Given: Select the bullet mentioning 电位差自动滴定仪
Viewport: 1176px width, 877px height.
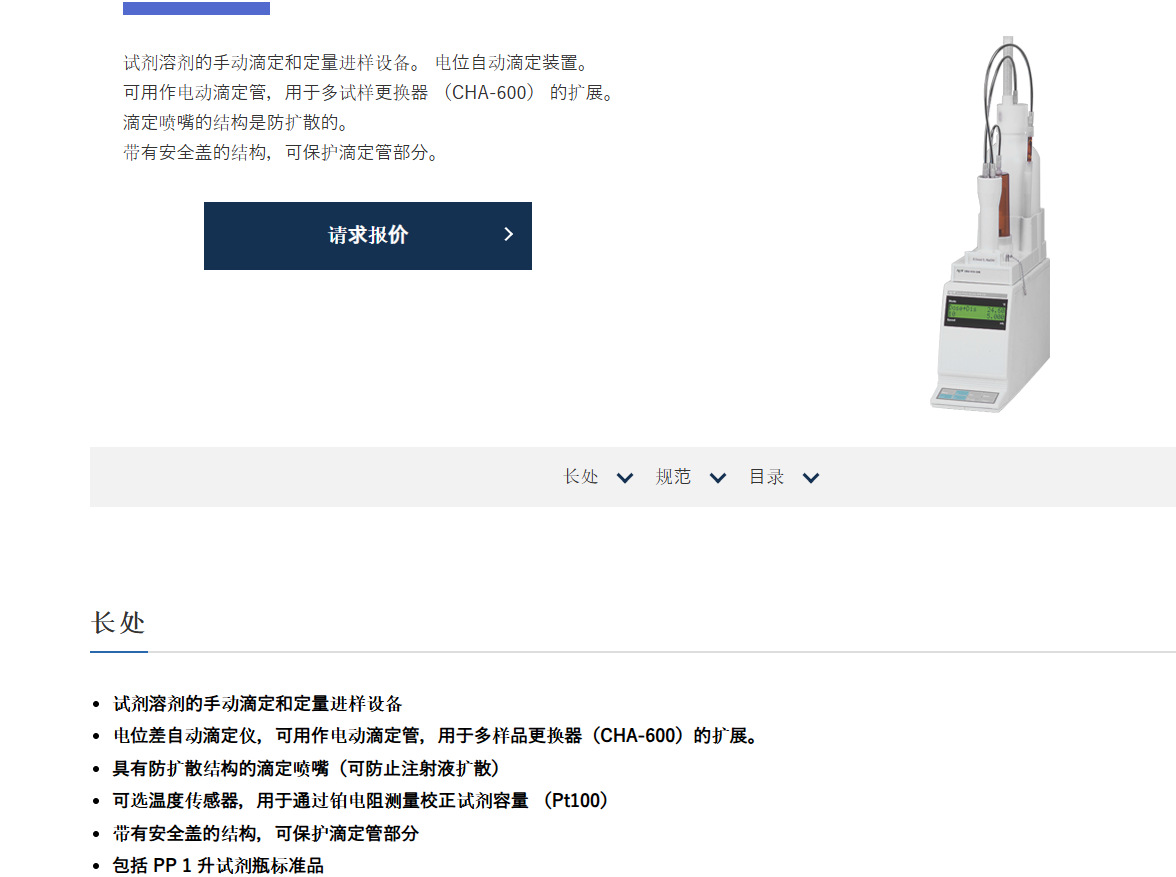Looking at the screenshot, I should point(436,736).
